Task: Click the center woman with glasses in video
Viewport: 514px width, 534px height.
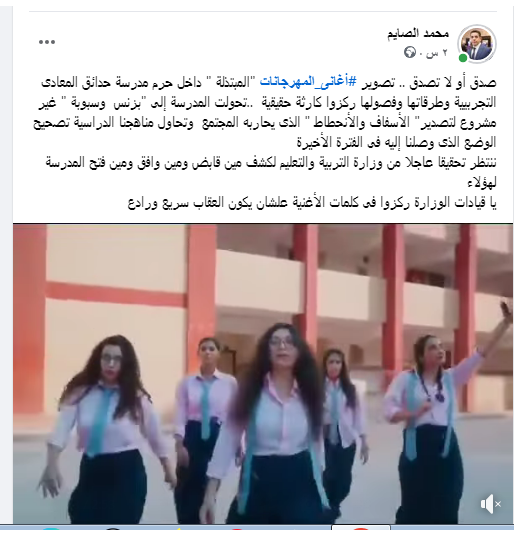Action: 272,424
